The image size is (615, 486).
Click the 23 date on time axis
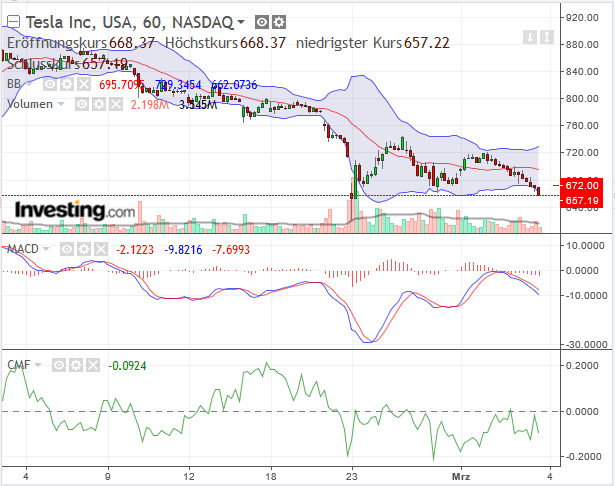click(352, 477)
